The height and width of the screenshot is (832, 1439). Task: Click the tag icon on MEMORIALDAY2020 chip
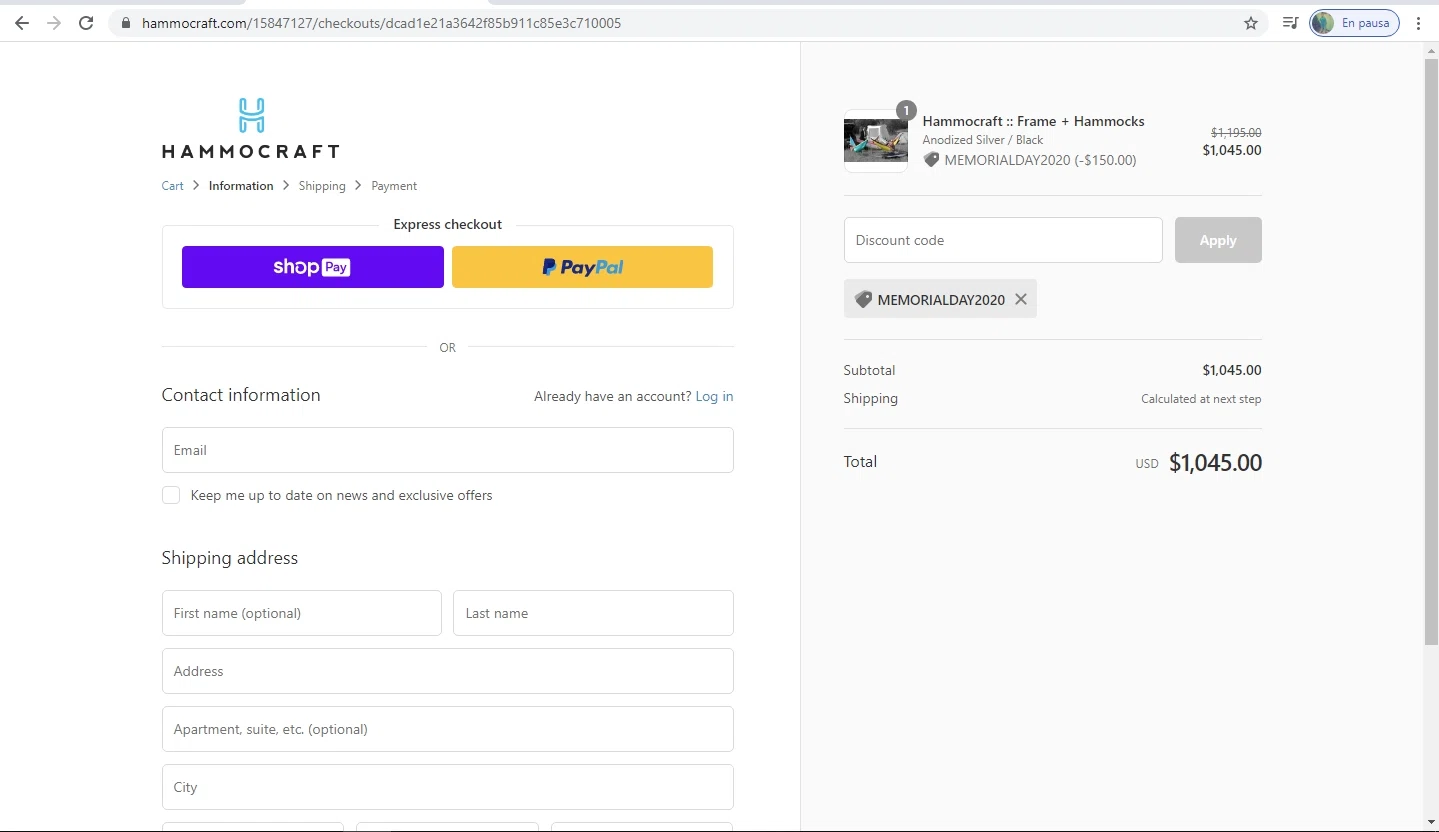863,299
